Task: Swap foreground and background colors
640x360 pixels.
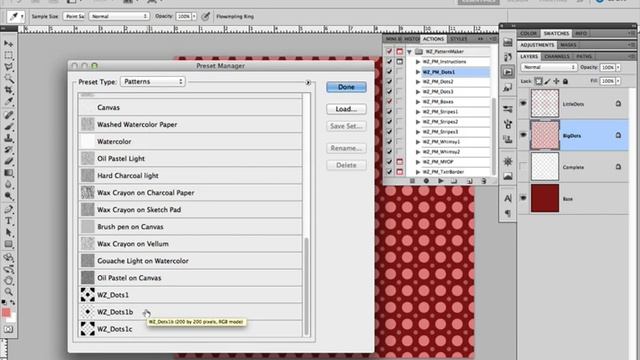Action: pyautogui.click(x=13, y=302)
